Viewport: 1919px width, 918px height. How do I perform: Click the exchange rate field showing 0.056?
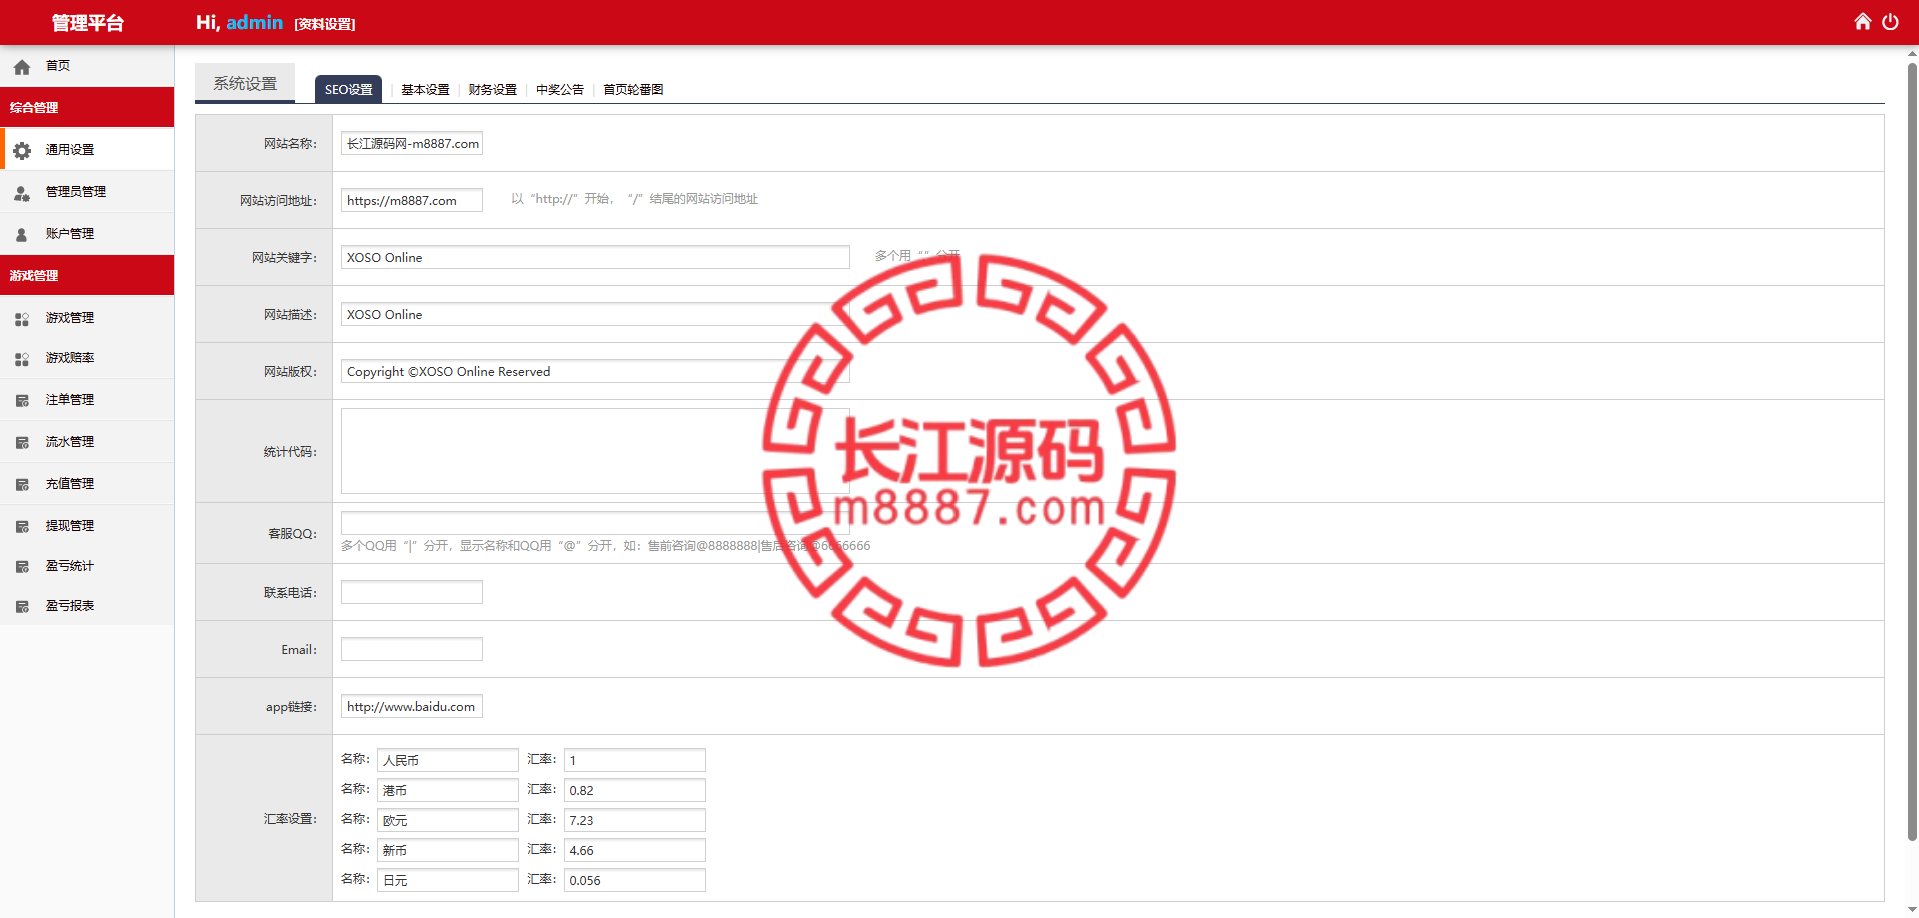click(x=635, y=880)
